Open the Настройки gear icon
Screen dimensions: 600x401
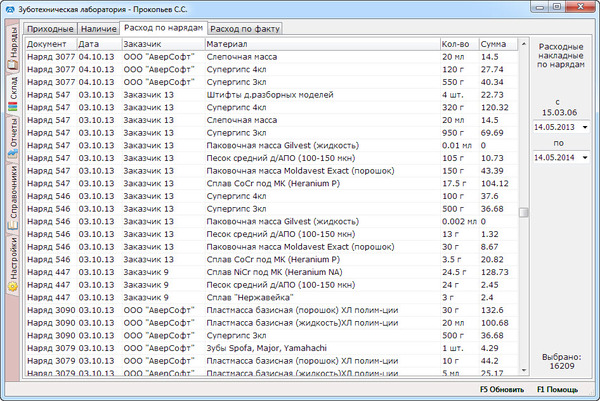pyautogui.click(x=13, y=286)
